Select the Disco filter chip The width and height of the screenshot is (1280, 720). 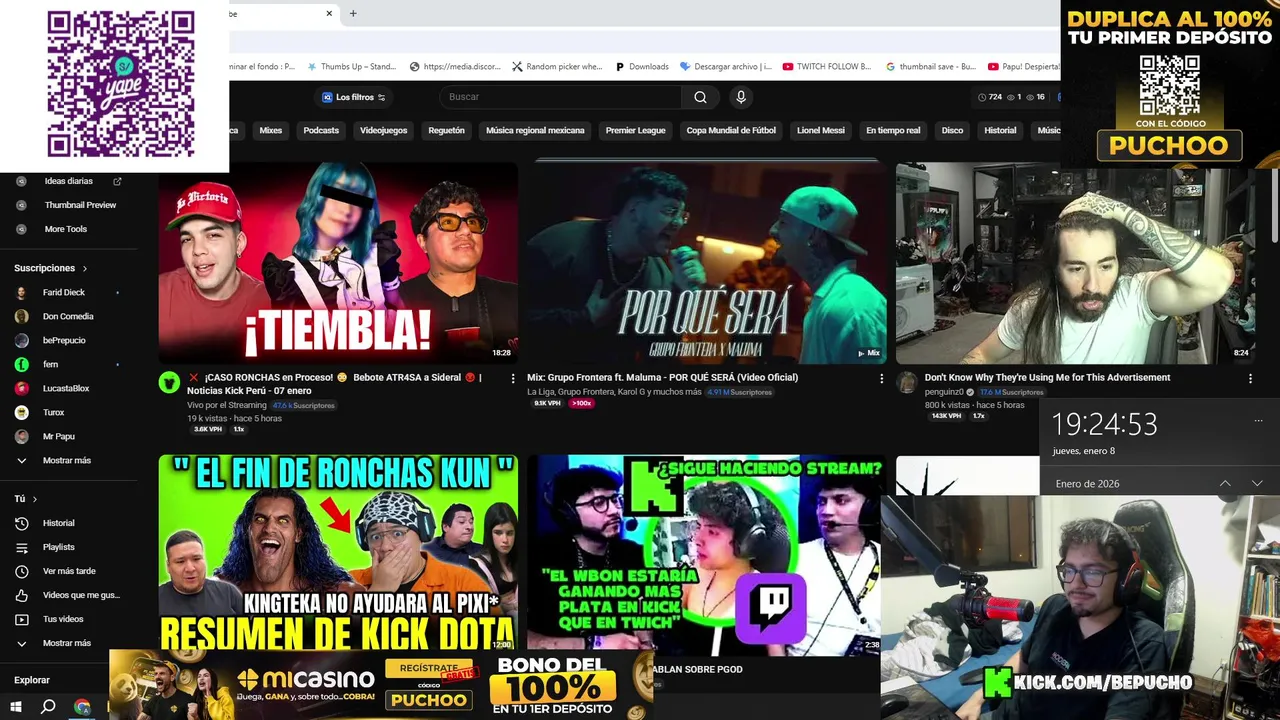coord(953,131)
